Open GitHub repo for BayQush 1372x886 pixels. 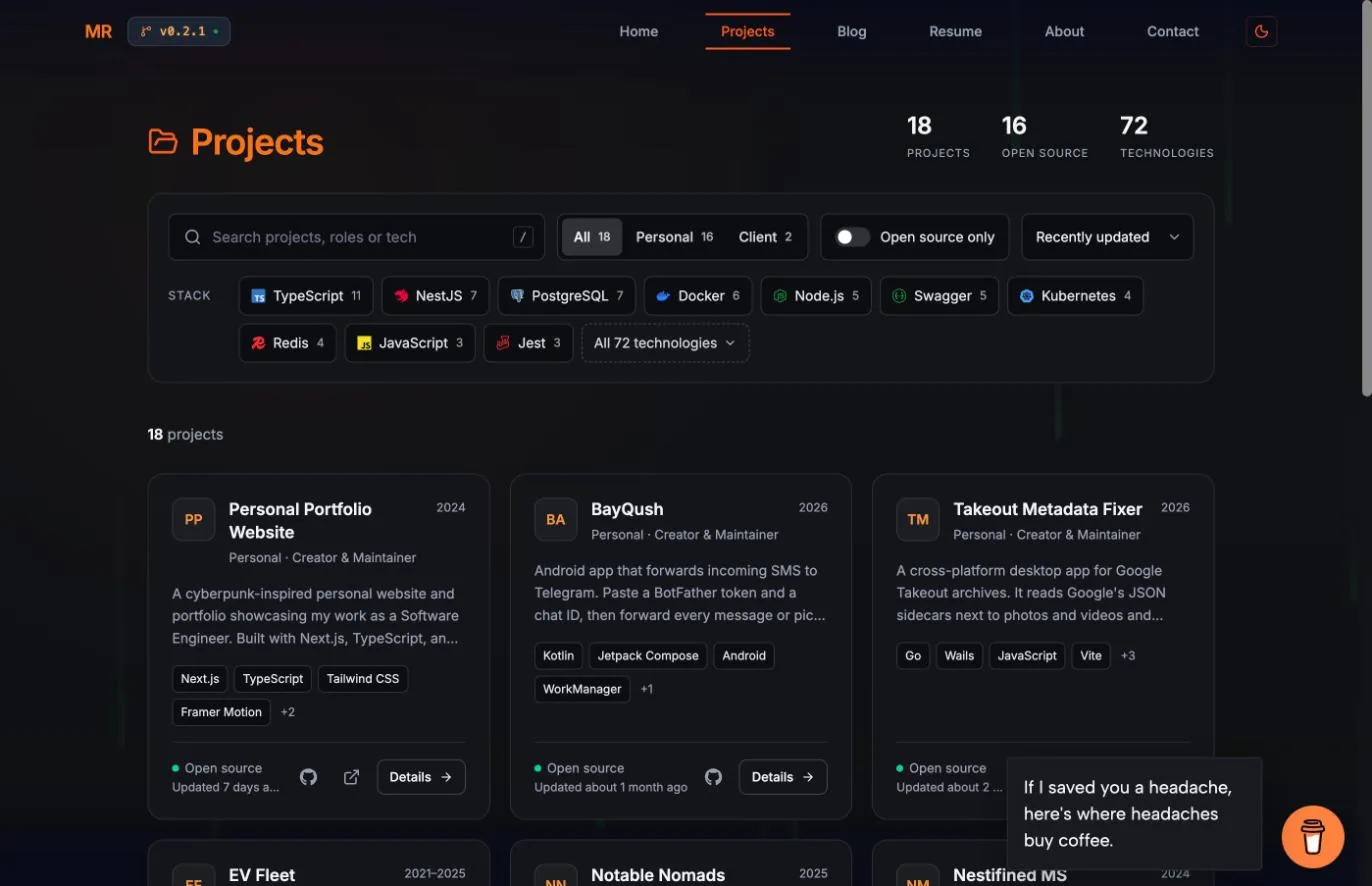(713, 777)
